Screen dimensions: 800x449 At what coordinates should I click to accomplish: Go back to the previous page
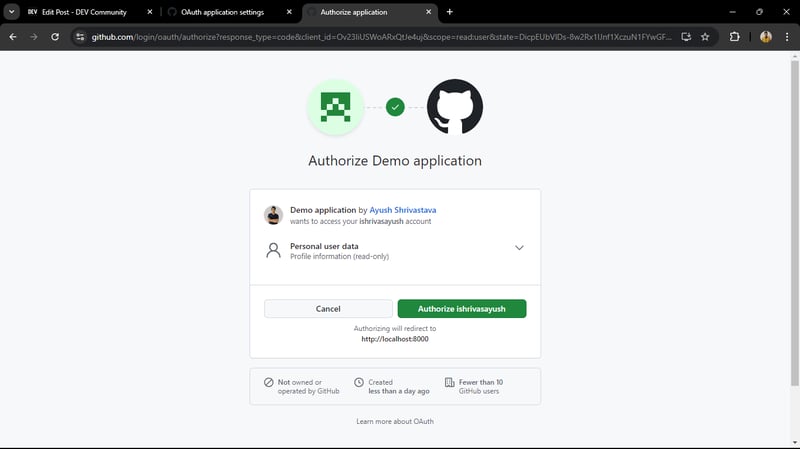(x=13, y=37)
